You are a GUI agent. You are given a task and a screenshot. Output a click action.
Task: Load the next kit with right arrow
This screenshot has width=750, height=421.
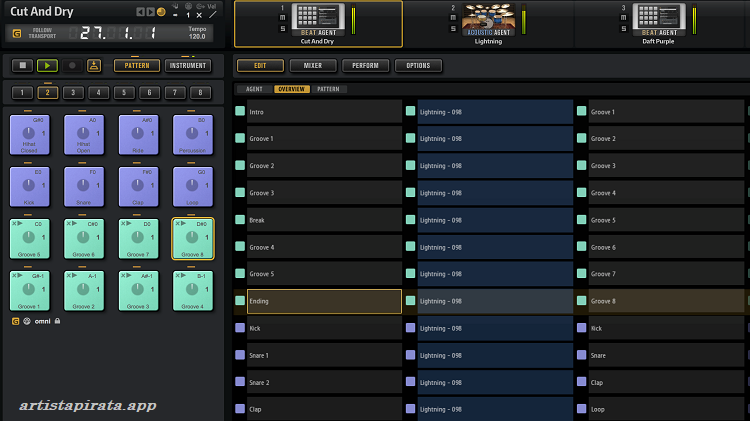point(151,12)
